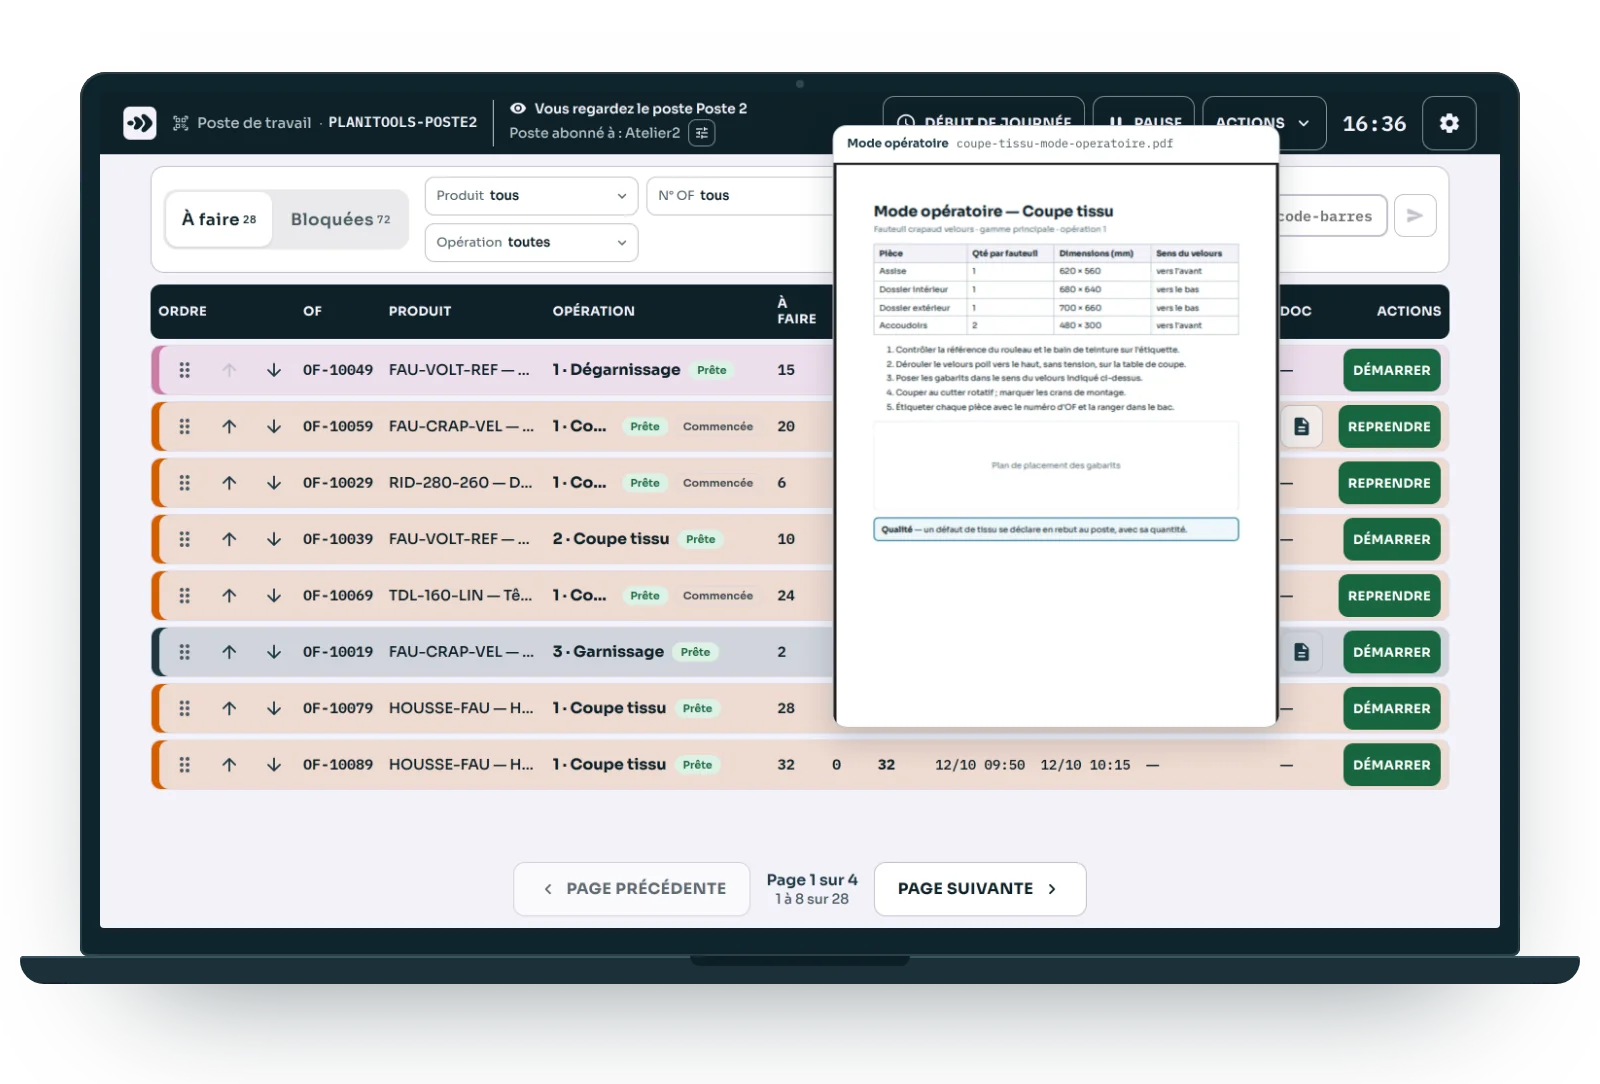Grab the drag handle of OF-10029
This screenshot has height=1084, width=1600.
(x=184, y=483)
